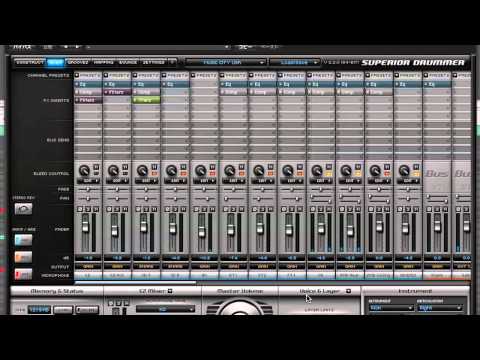Screen dimensions: 480x360
Task: Expand the Voice & Layer panel with its icon
Action: 348,291
